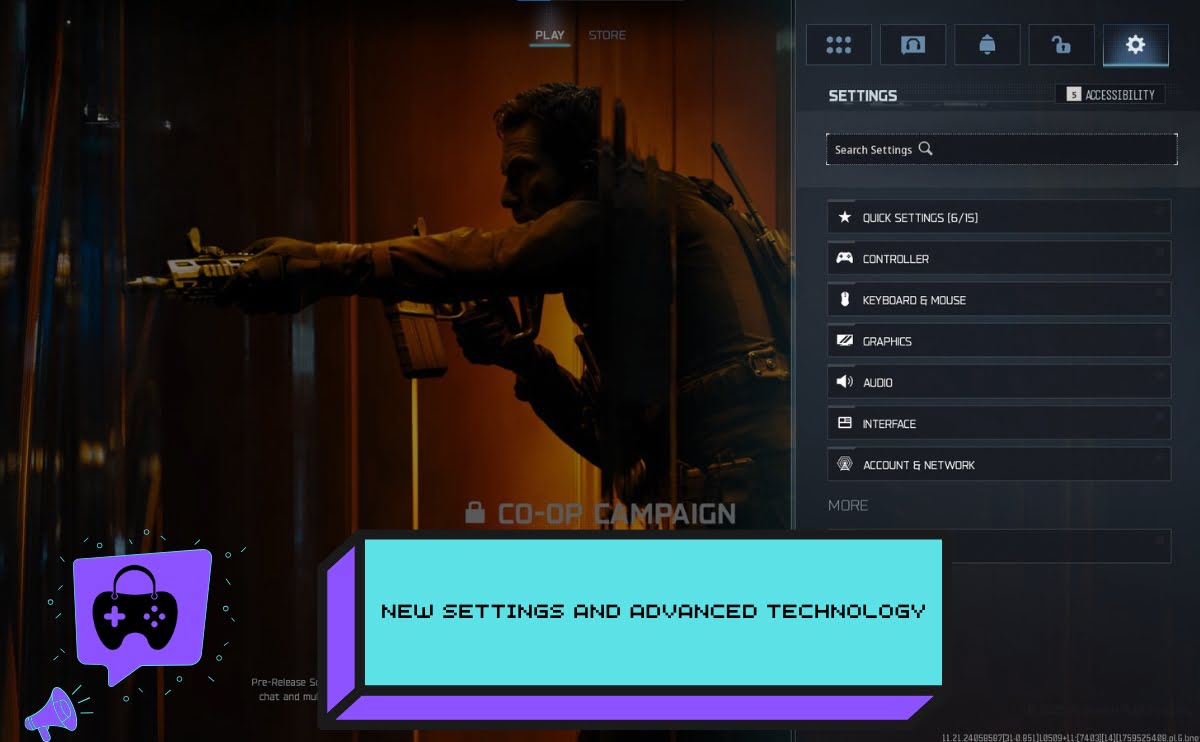Image resolution: width=1200 pixels, height=742 pixels.
Task: Select the Controller gamepad icon
Action: point(845,257)
